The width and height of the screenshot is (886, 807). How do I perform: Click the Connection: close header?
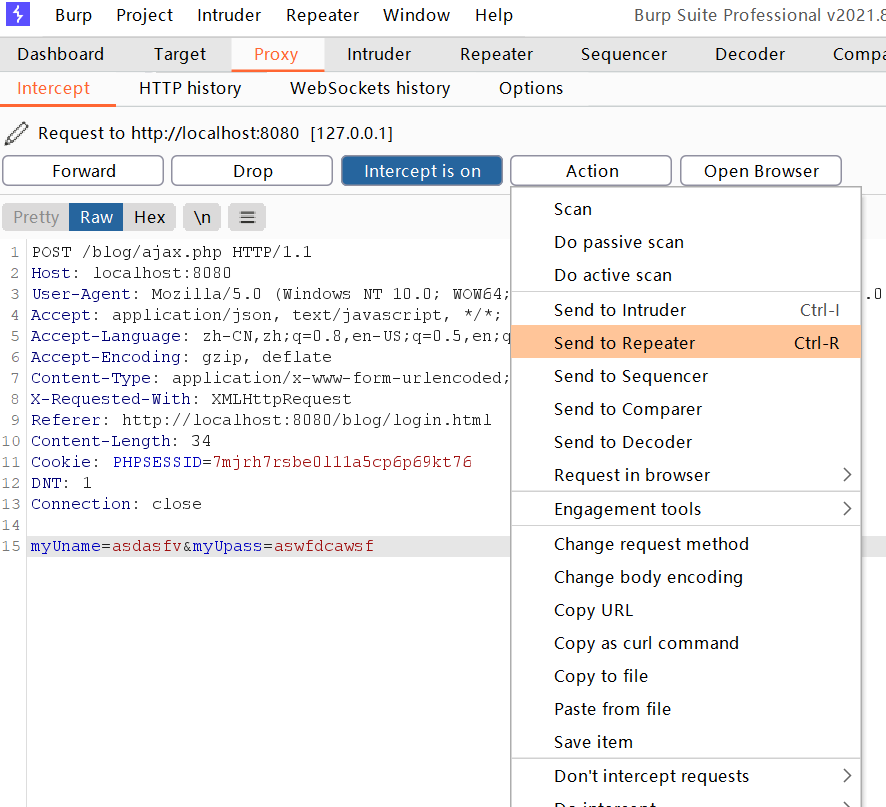[x=116, y=504]
